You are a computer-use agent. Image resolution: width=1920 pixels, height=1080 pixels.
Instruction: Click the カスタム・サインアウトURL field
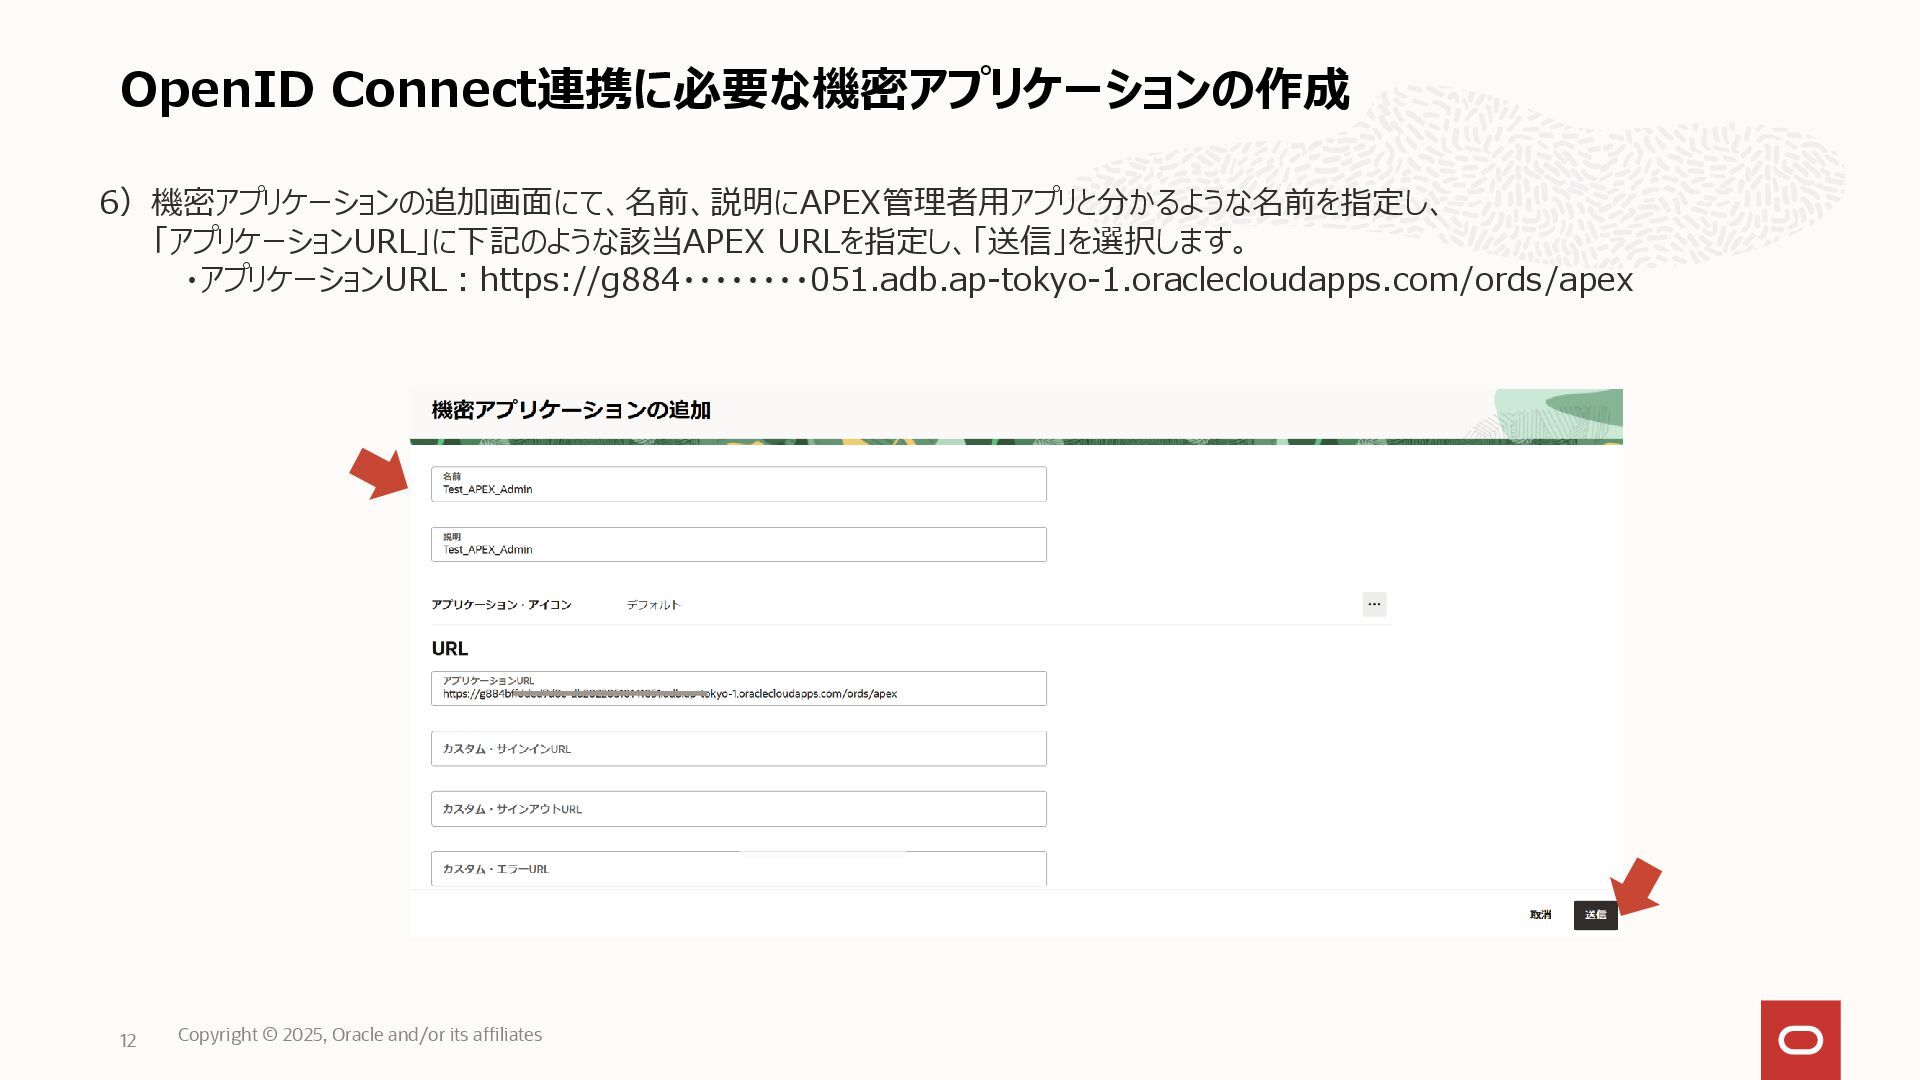tap(738, 809)
